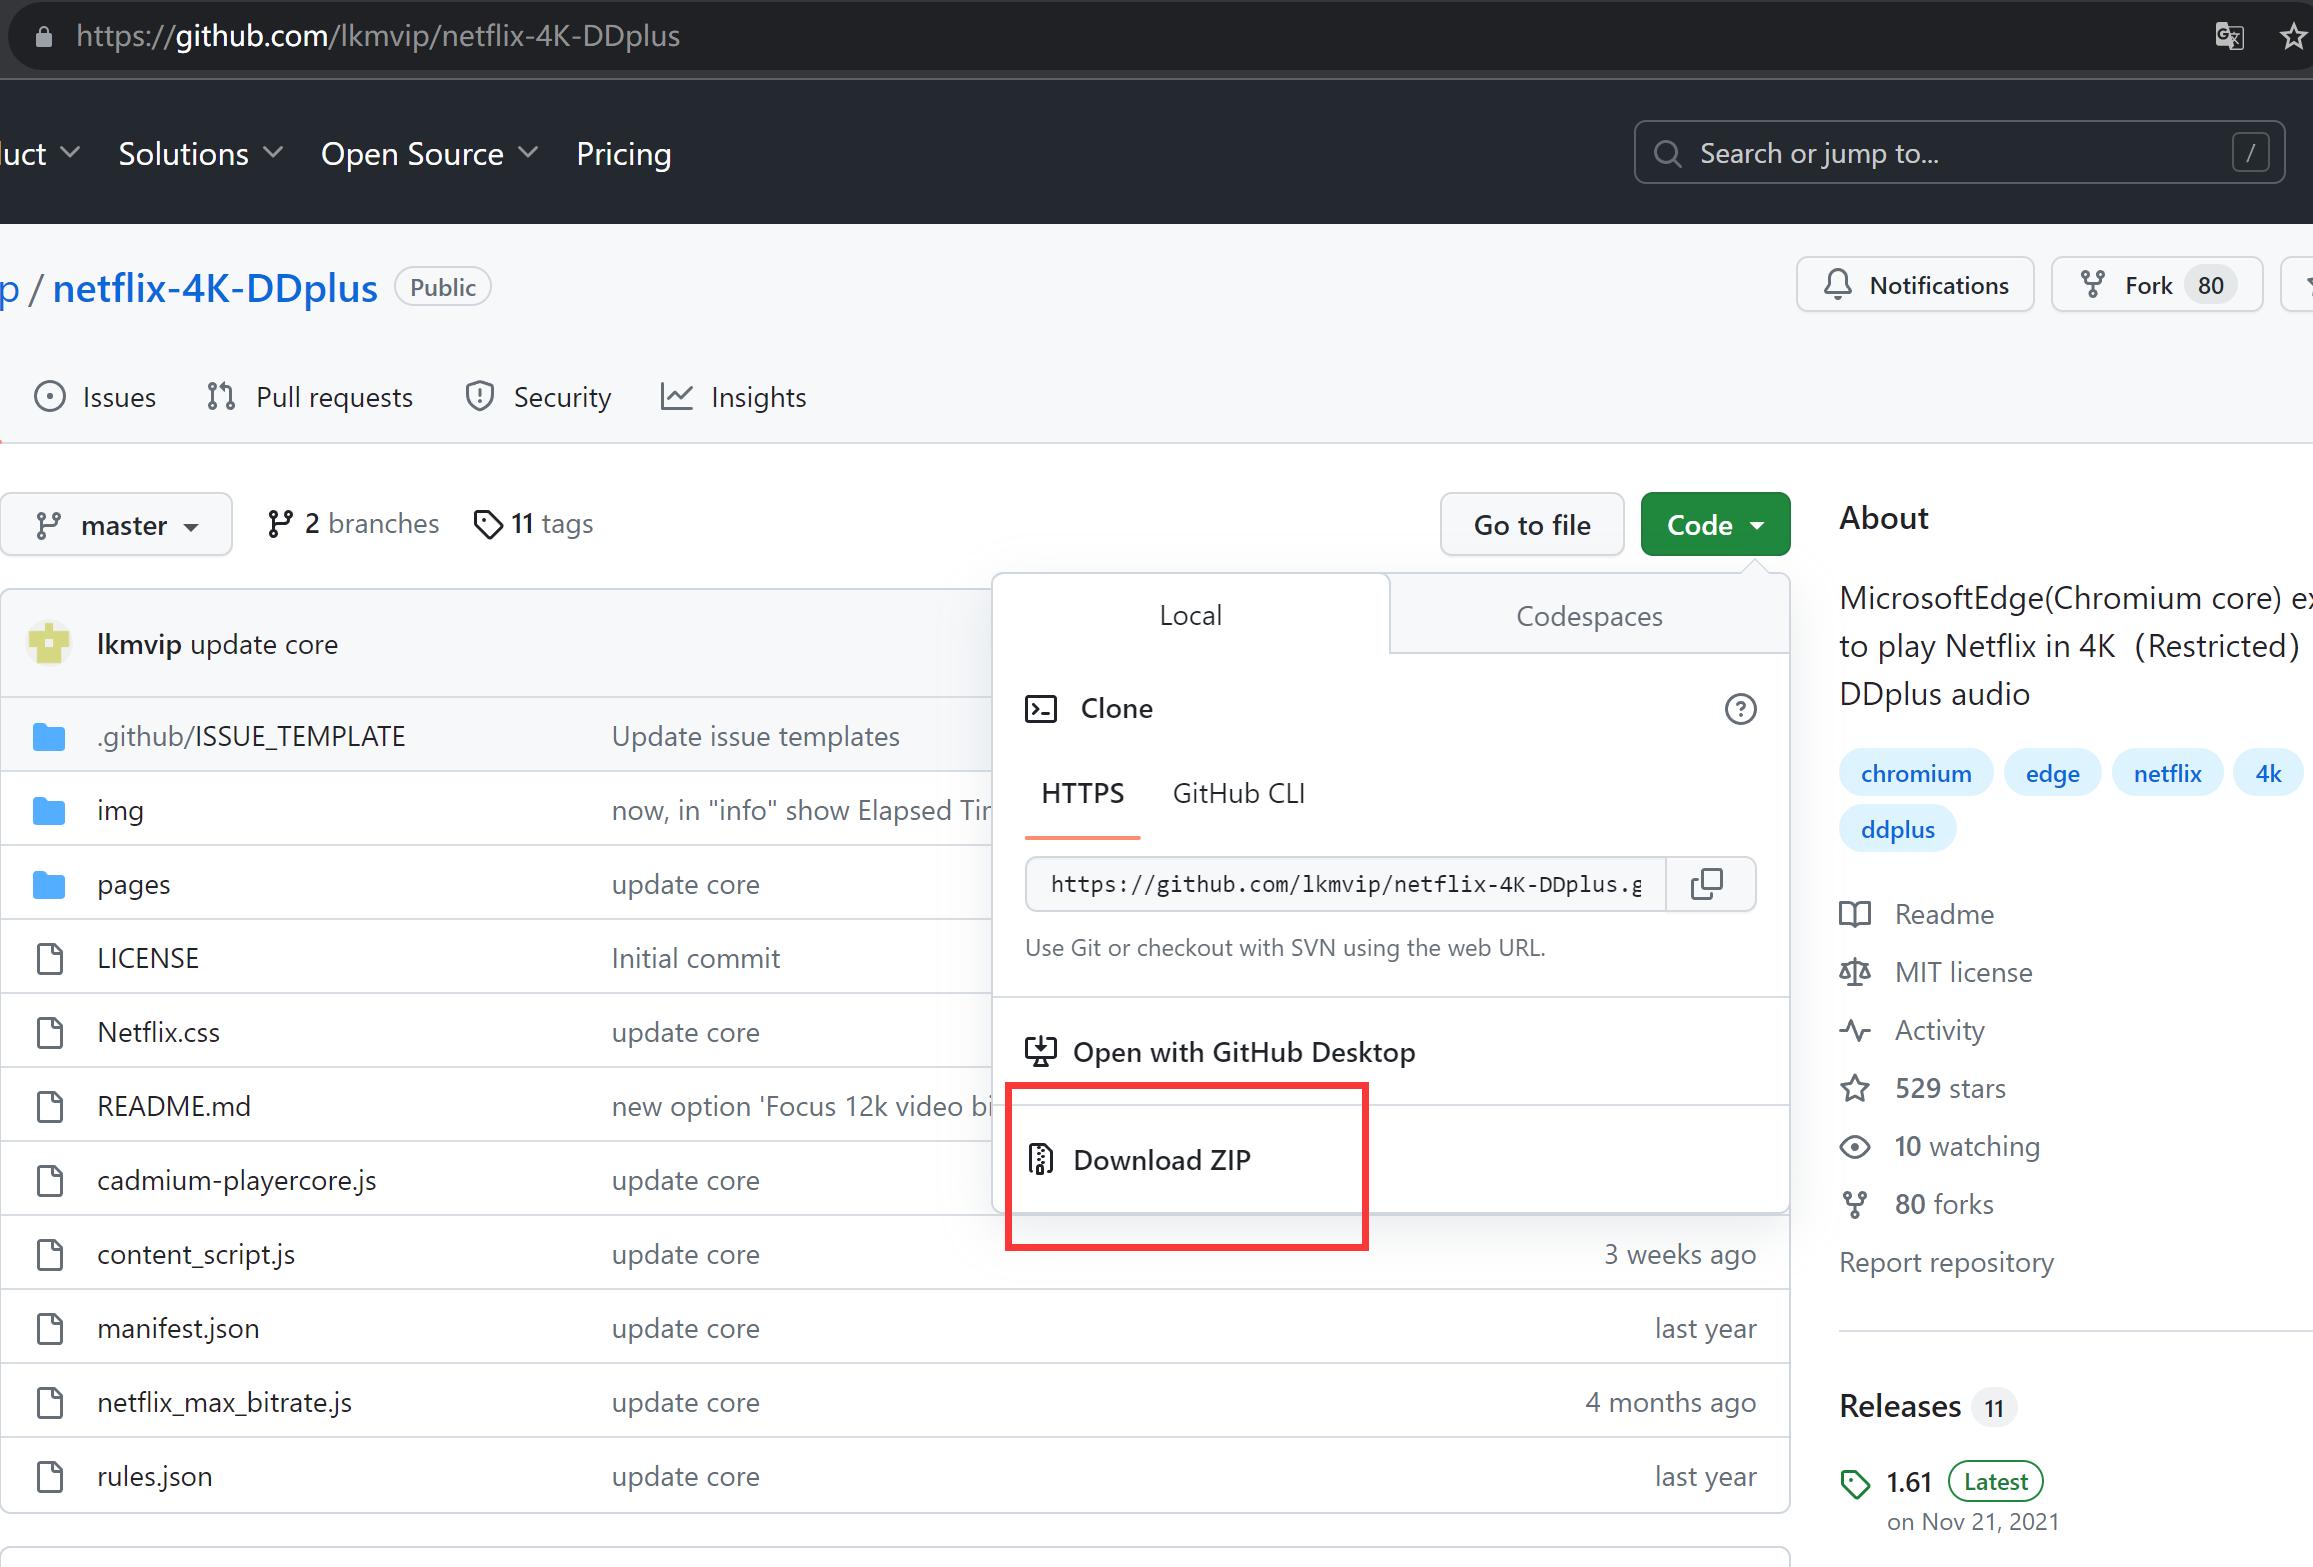Copy the HTTPS clone URL to clipboard
This screenshot has width=2313, height=1567.
1708,884
